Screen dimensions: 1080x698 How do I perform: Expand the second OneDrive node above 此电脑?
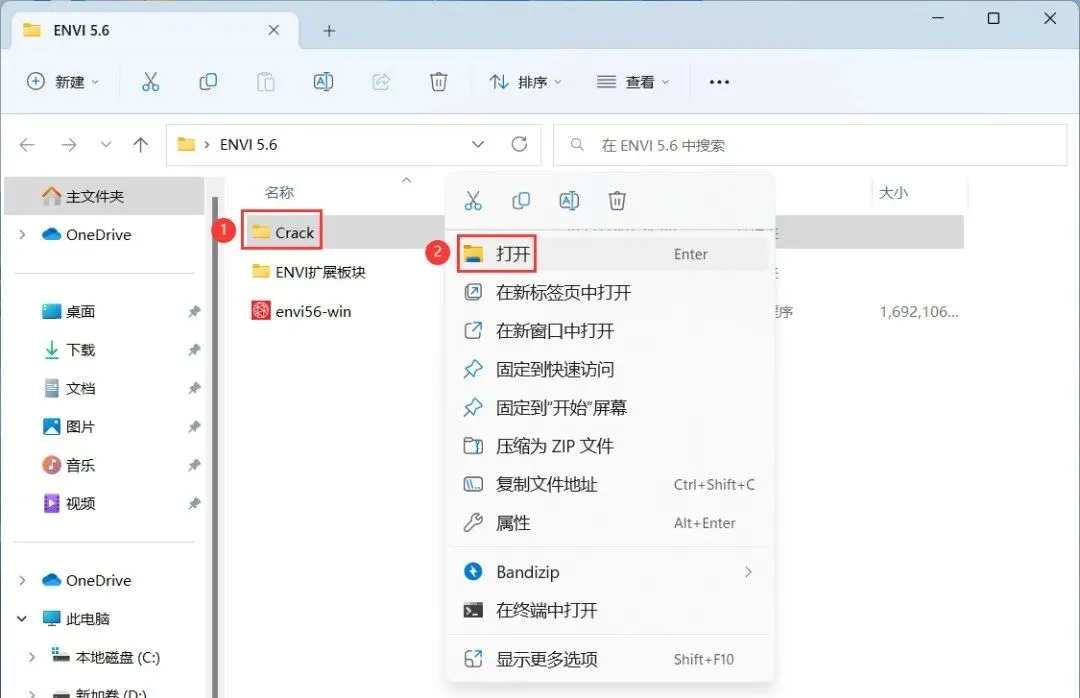tap(22, 581)
